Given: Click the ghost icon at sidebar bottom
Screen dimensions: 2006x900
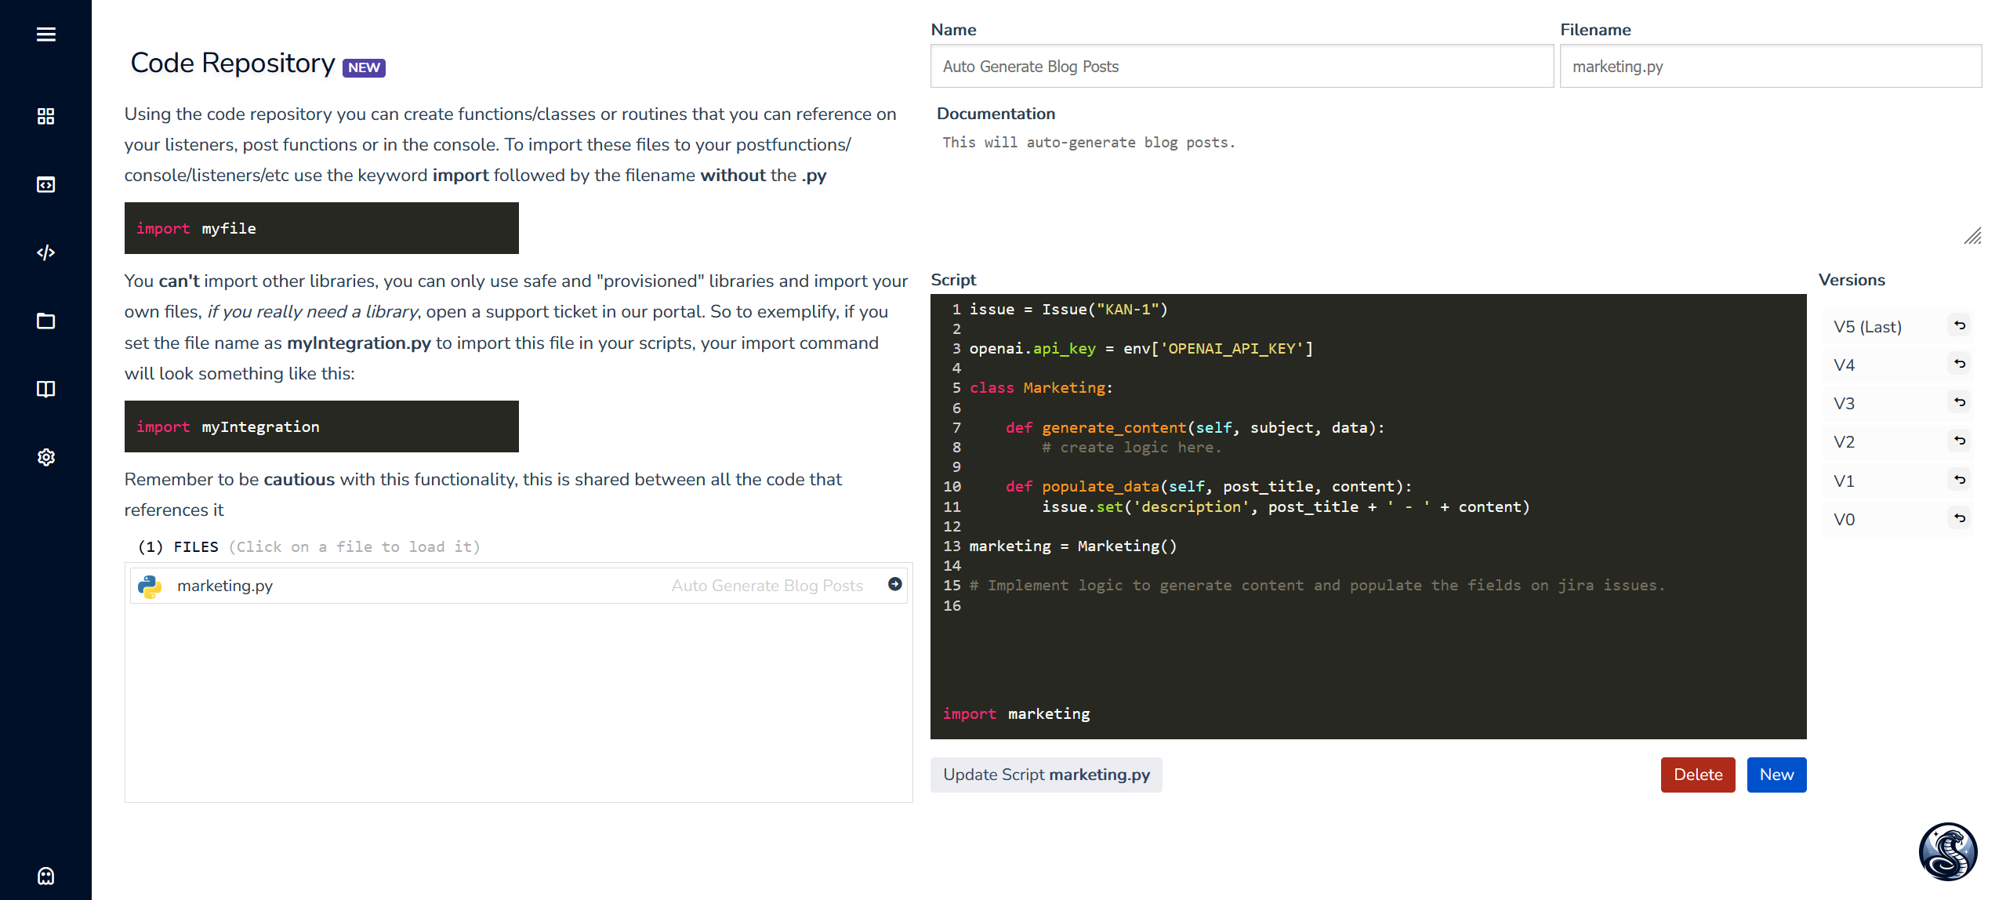Looking at the screenshot, I should point(46,876).
